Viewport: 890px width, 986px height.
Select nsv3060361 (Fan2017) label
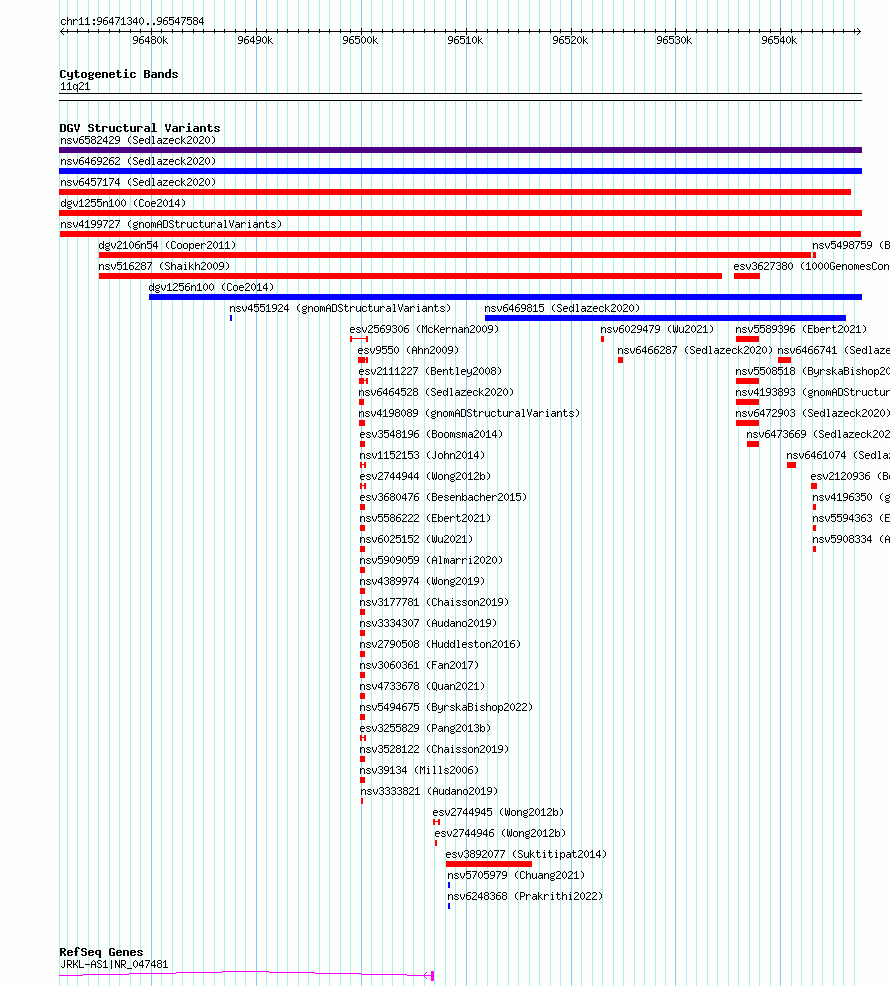point(419,665)
